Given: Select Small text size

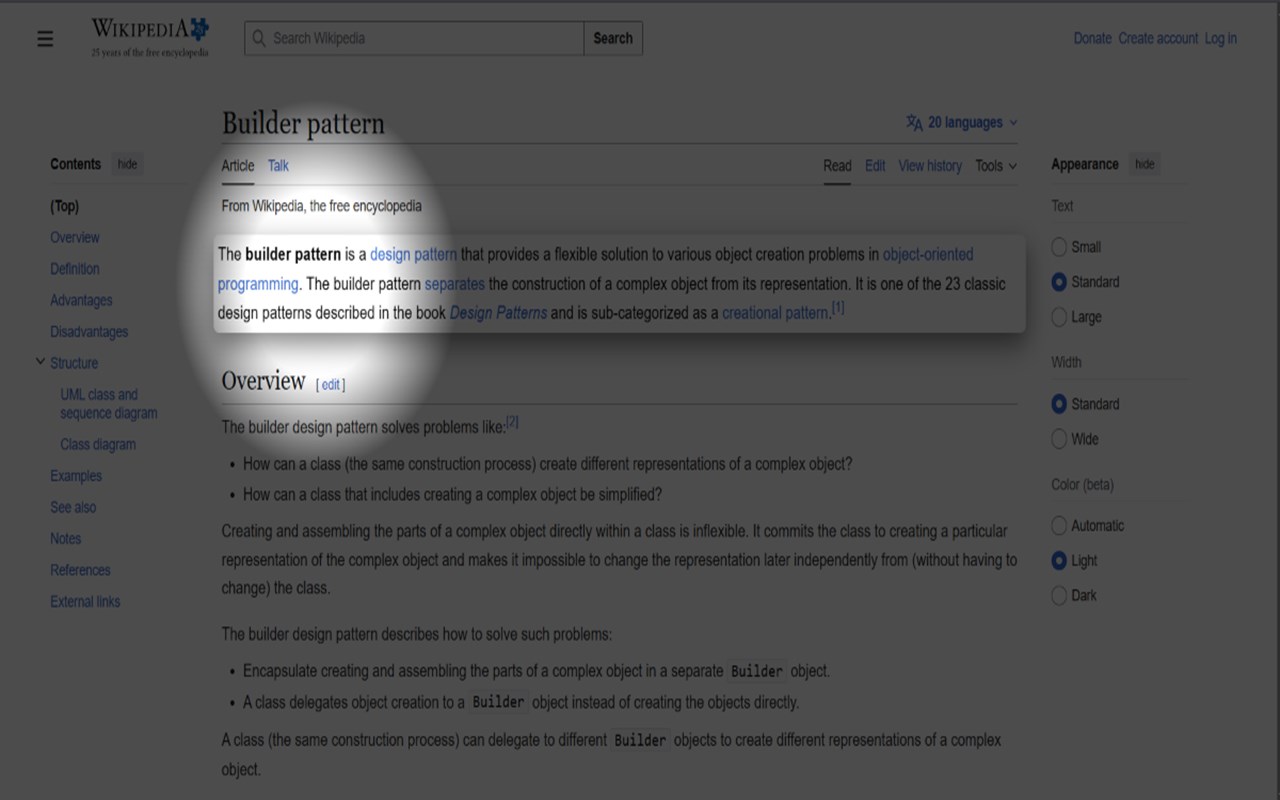Looking at the screenshot, I should click(x=1059, y=247).
